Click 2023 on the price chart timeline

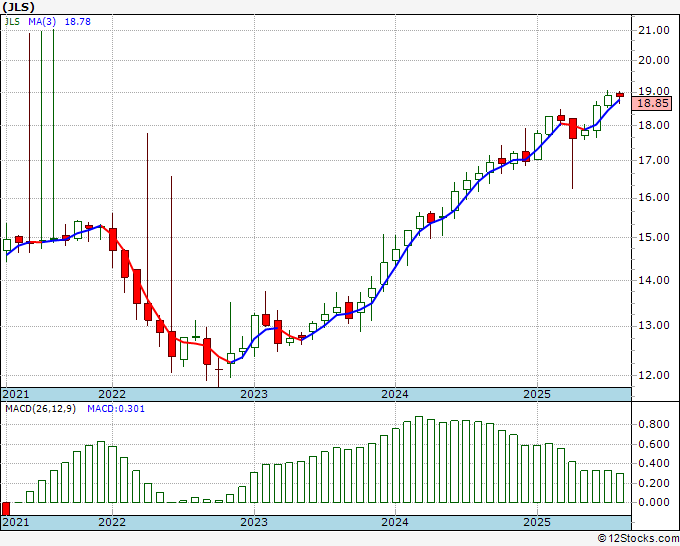coord(254,394)
